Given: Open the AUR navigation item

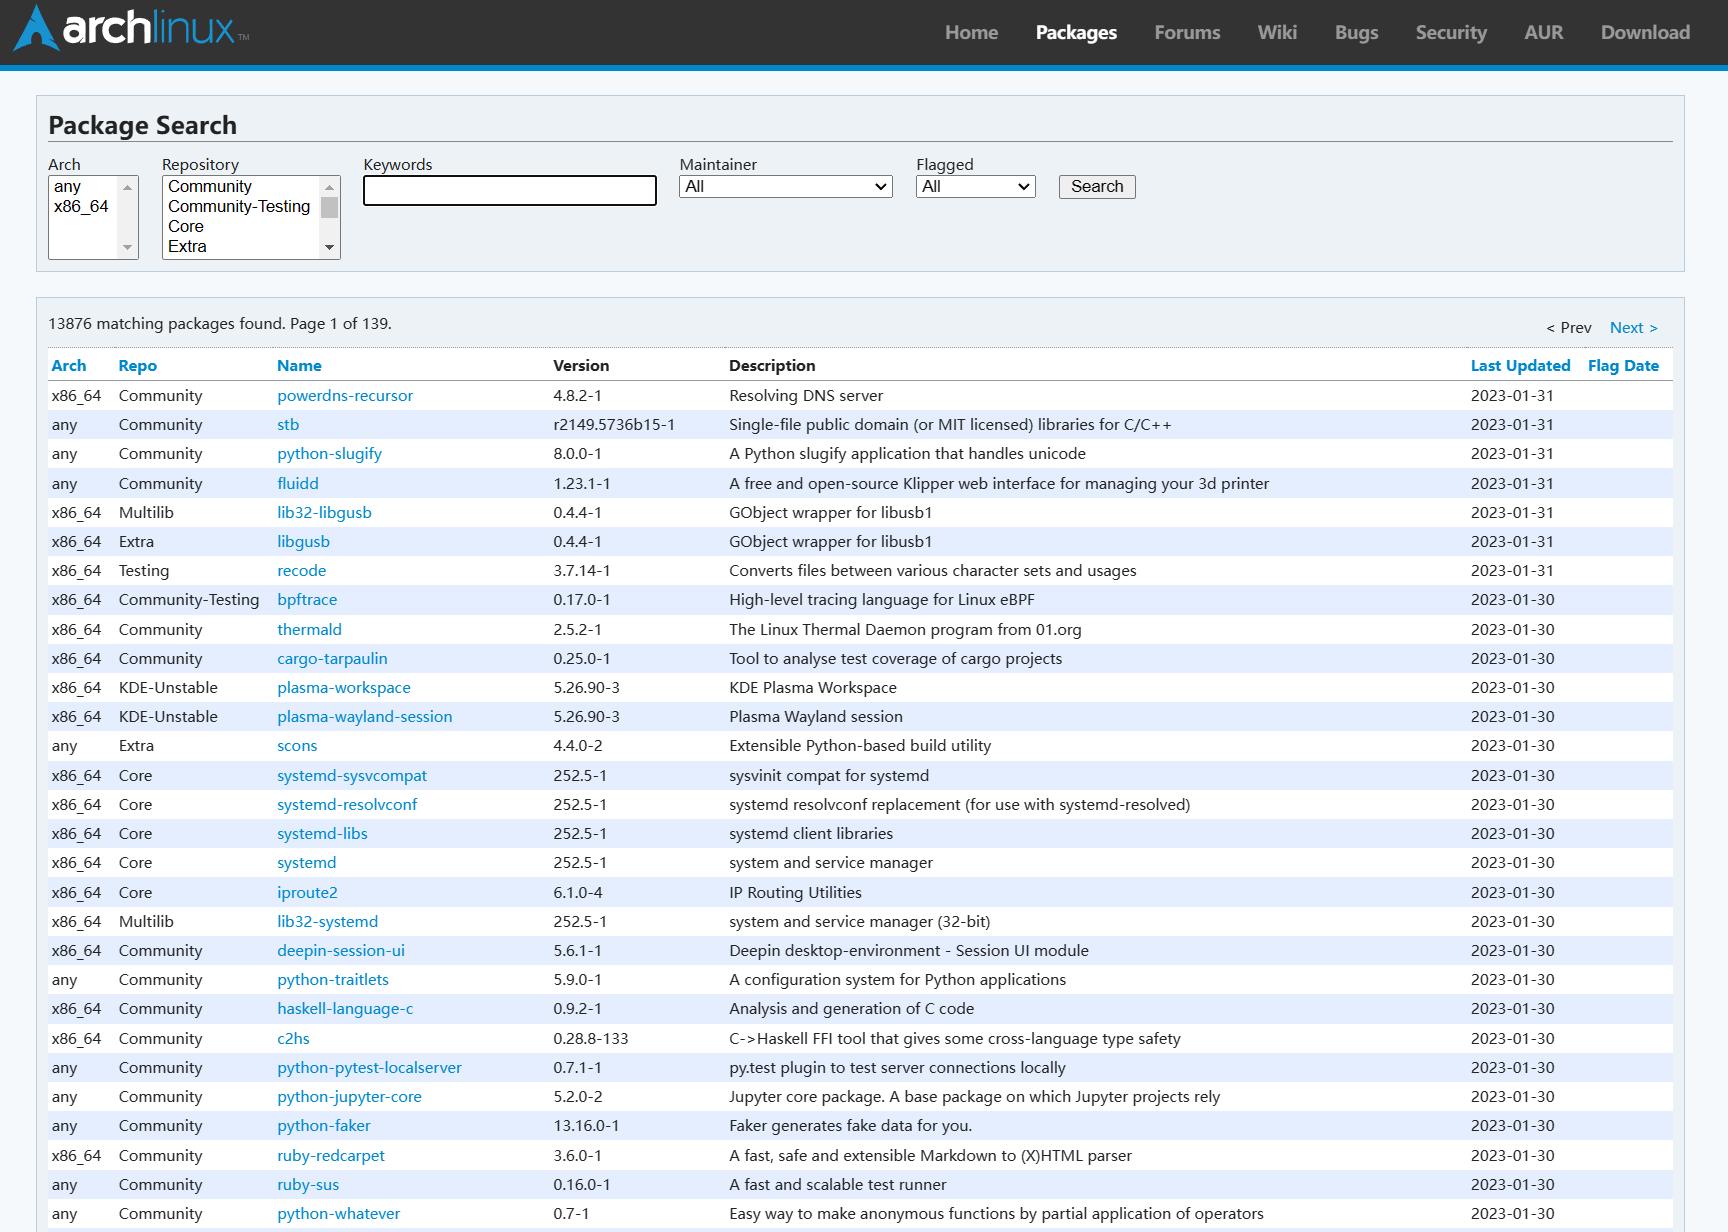Looking at the screenshot, I should 1543,32.
